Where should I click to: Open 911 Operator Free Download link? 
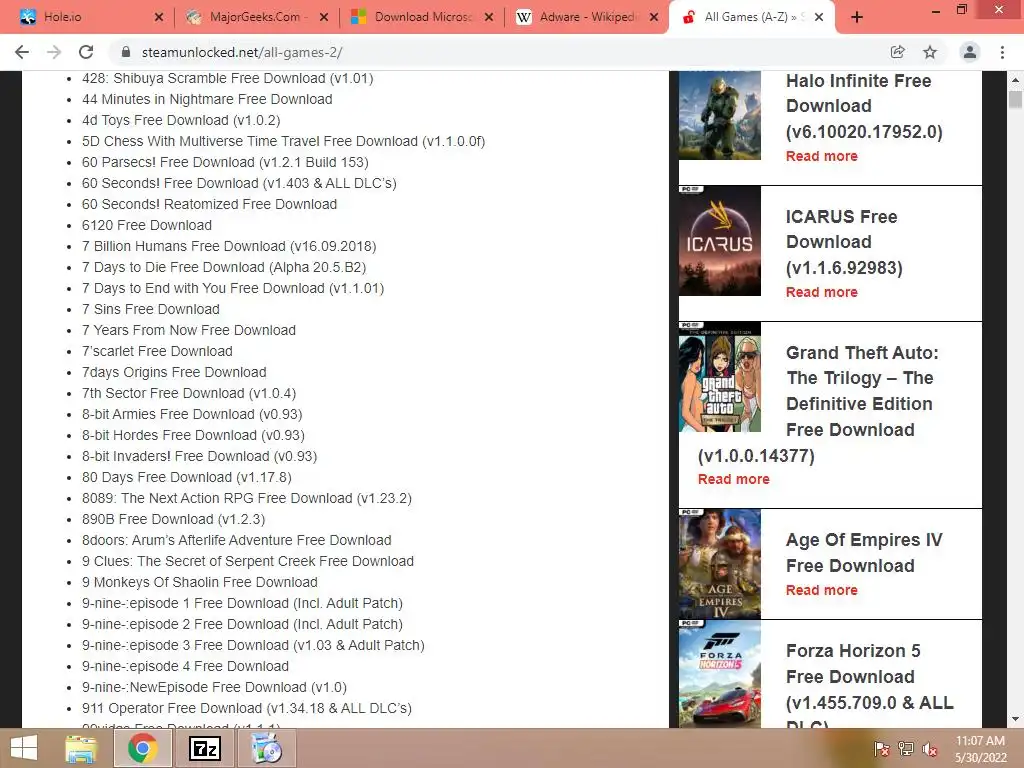click(247, 708)
